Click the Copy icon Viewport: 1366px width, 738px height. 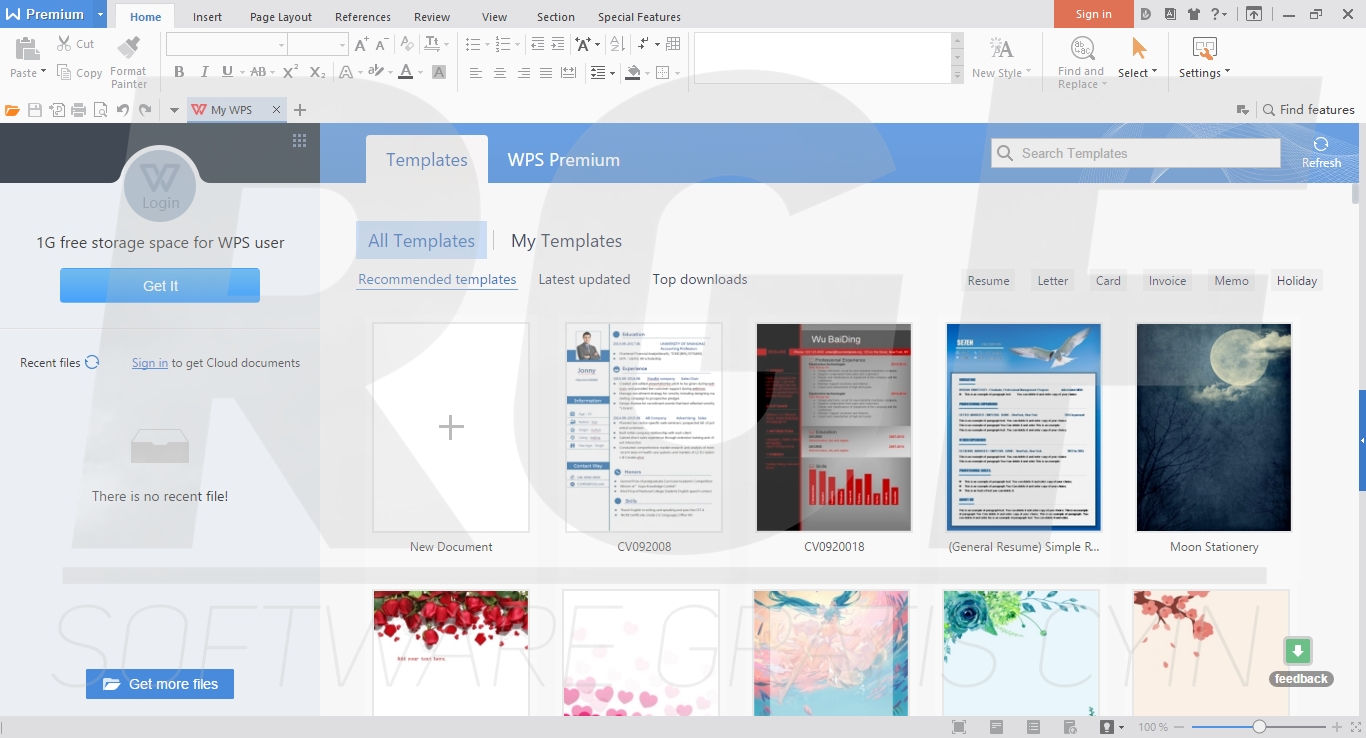point(64,72)
